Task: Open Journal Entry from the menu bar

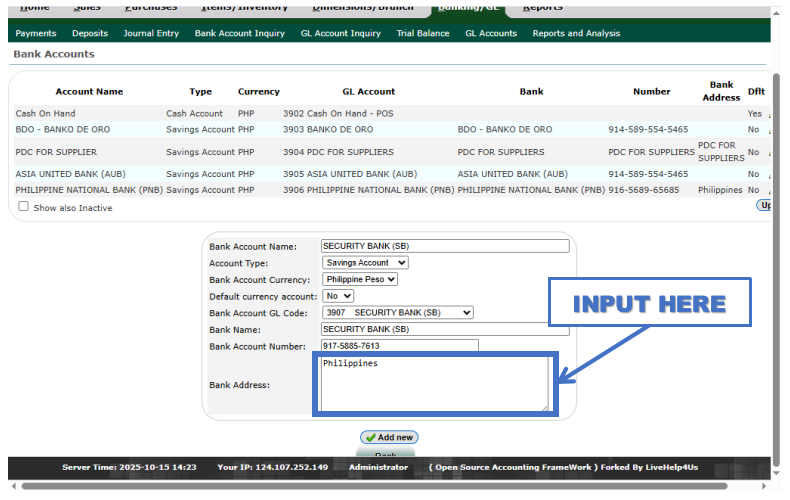Action: (x=151, y=33)
